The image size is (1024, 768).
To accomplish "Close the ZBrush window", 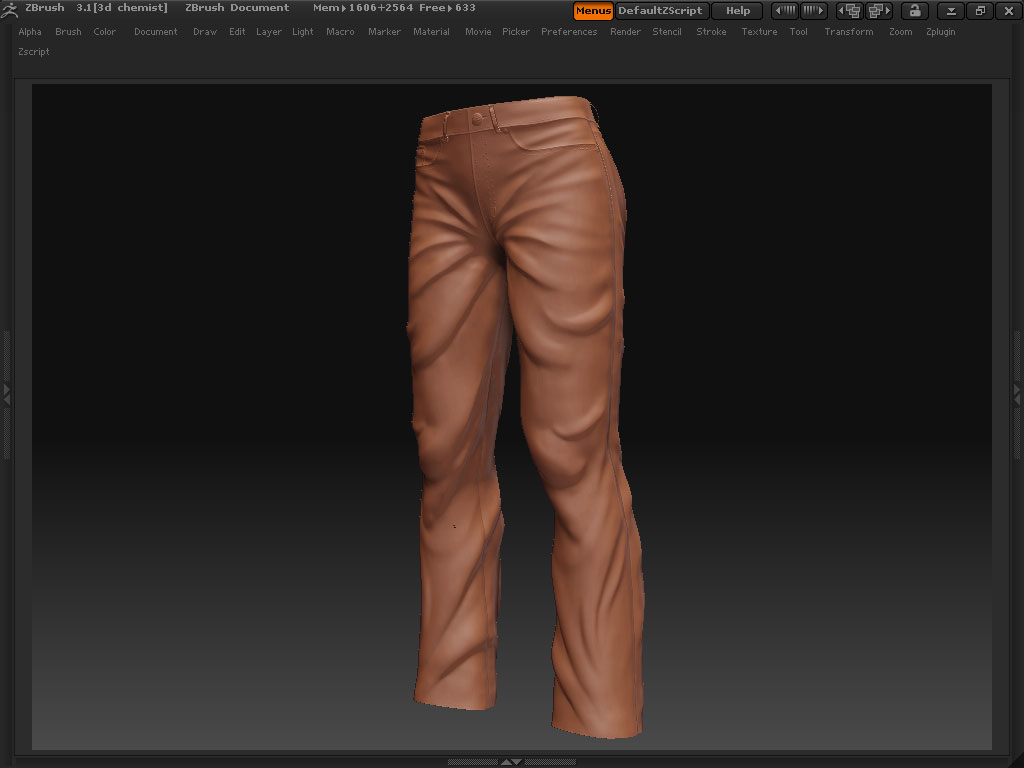I will 1008,10.
